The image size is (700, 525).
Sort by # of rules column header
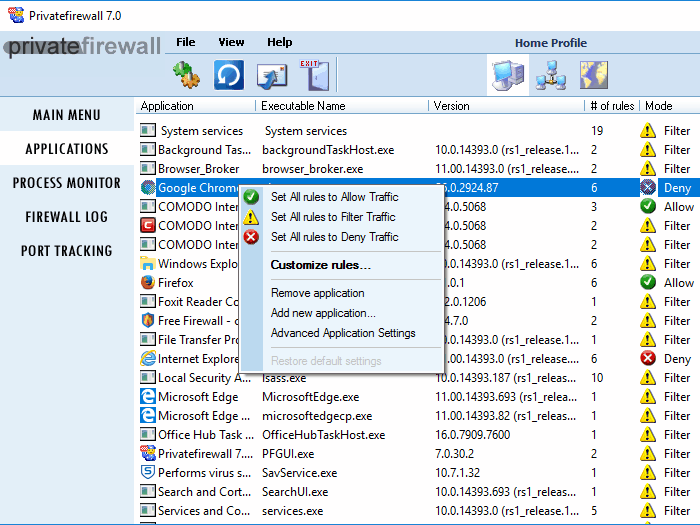tap(612, 106)
